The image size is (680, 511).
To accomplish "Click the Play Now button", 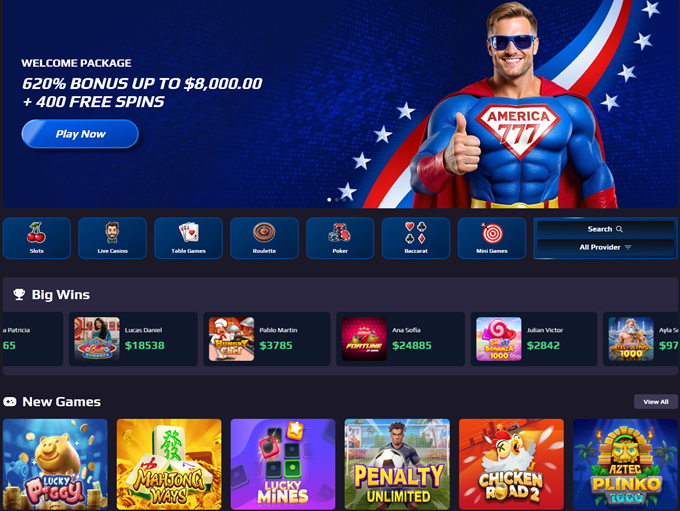I will pyautogui.click(x=80, y=134).
